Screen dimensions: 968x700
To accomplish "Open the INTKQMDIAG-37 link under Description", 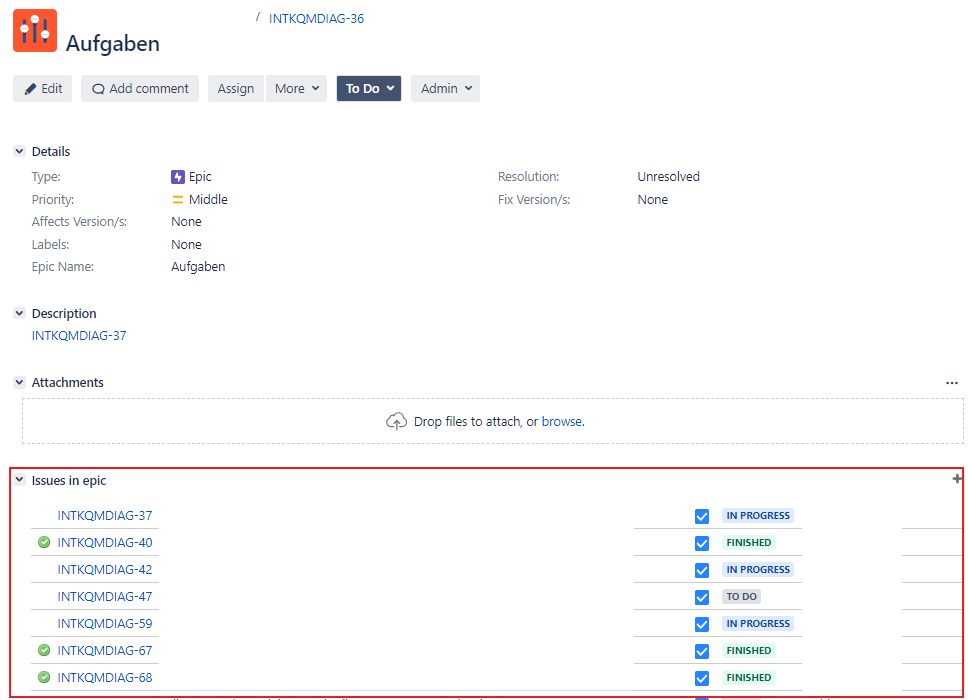I will 79,336.
